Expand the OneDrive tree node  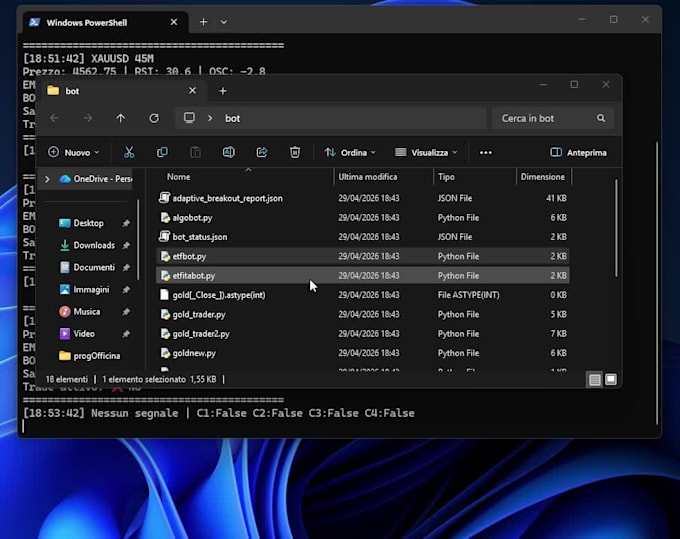[x=47, y=179]
